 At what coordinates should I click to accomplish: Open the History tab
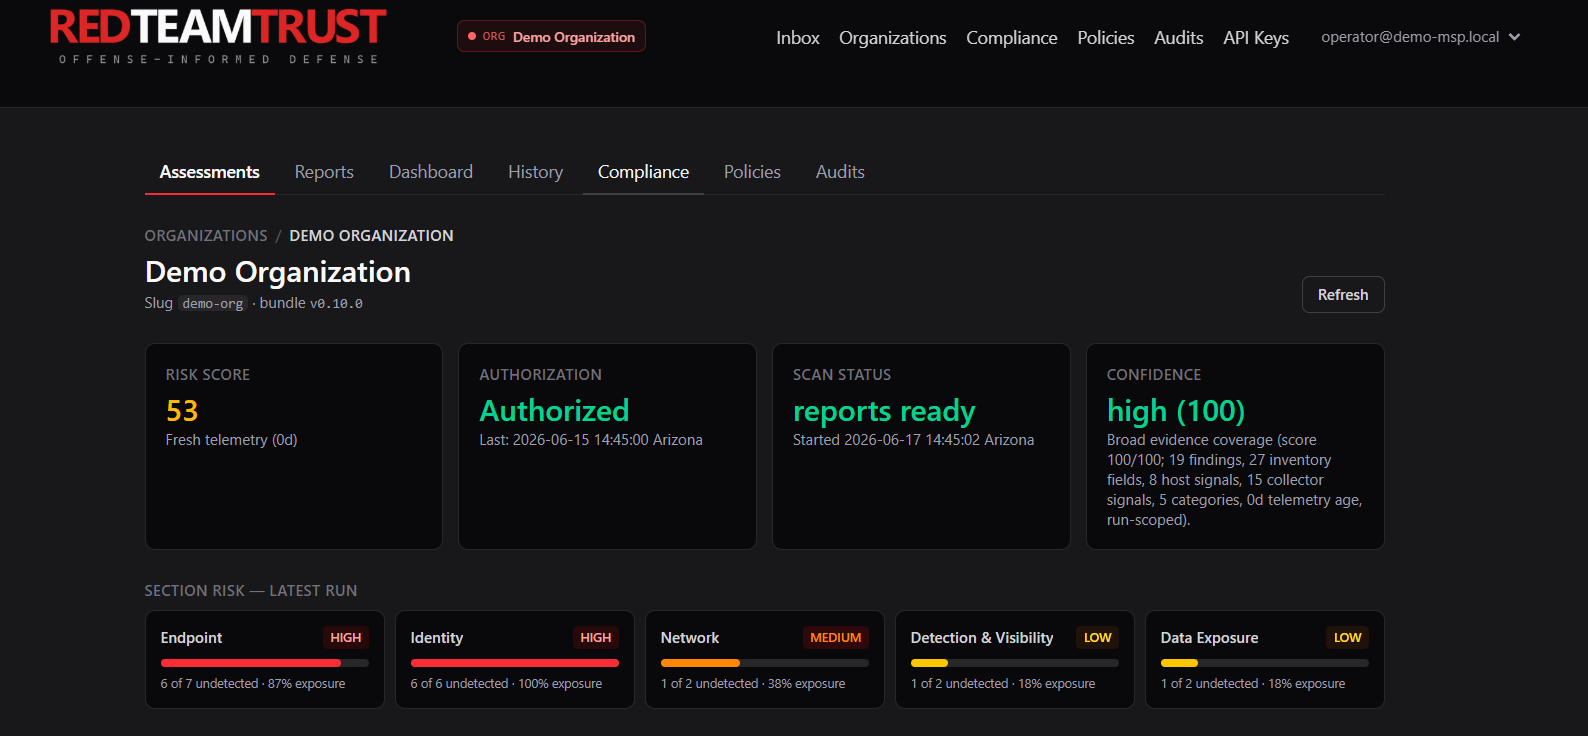pyautogui.click(x=535, y=172)
